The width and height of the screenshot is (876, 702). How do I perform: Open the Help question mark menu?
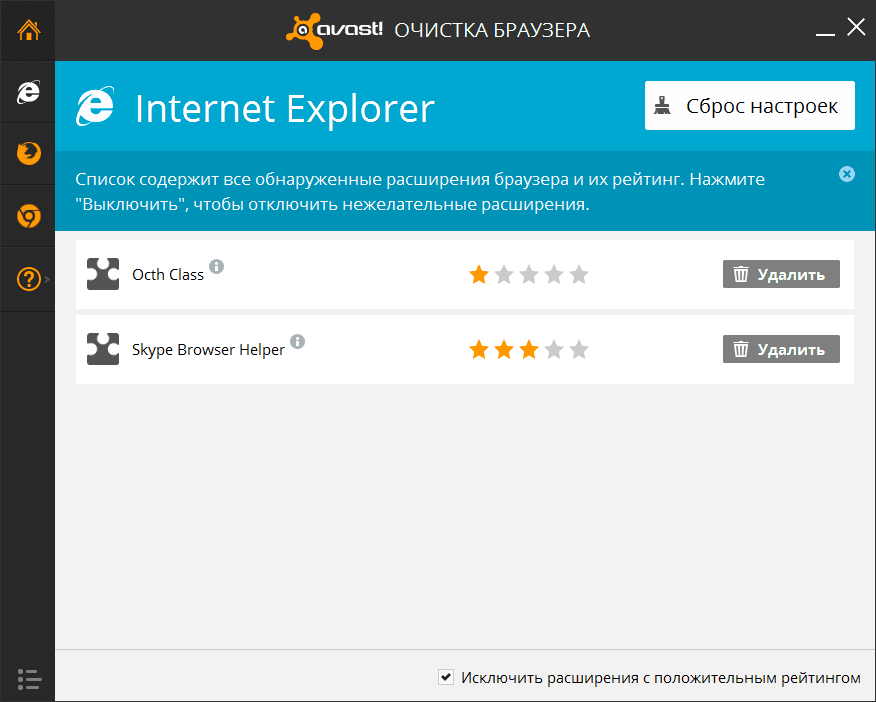pos(28,279)
